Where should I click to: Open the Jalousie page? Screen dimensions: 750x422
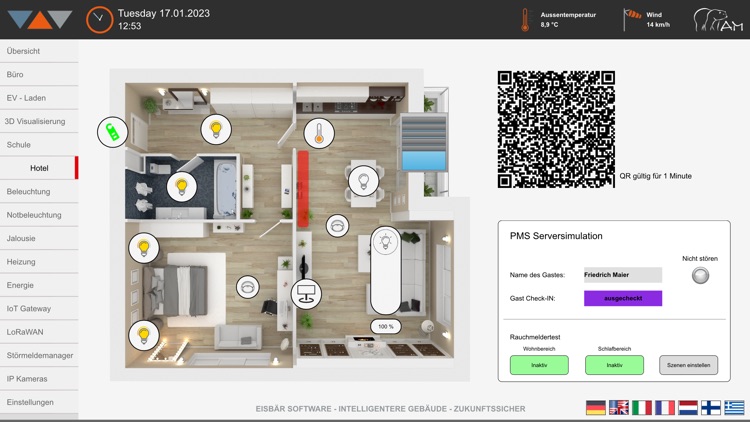click(39, 238)
